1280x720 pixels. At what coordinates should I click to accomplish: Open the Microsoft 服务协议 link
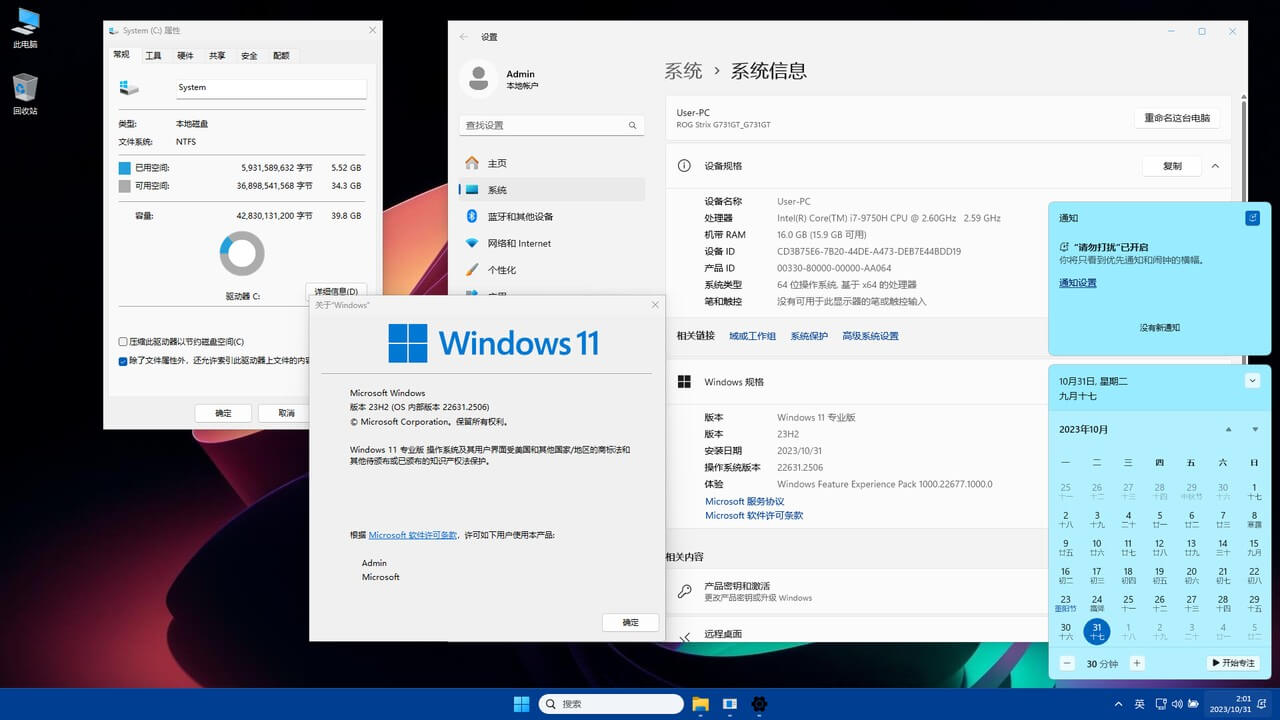744,501
